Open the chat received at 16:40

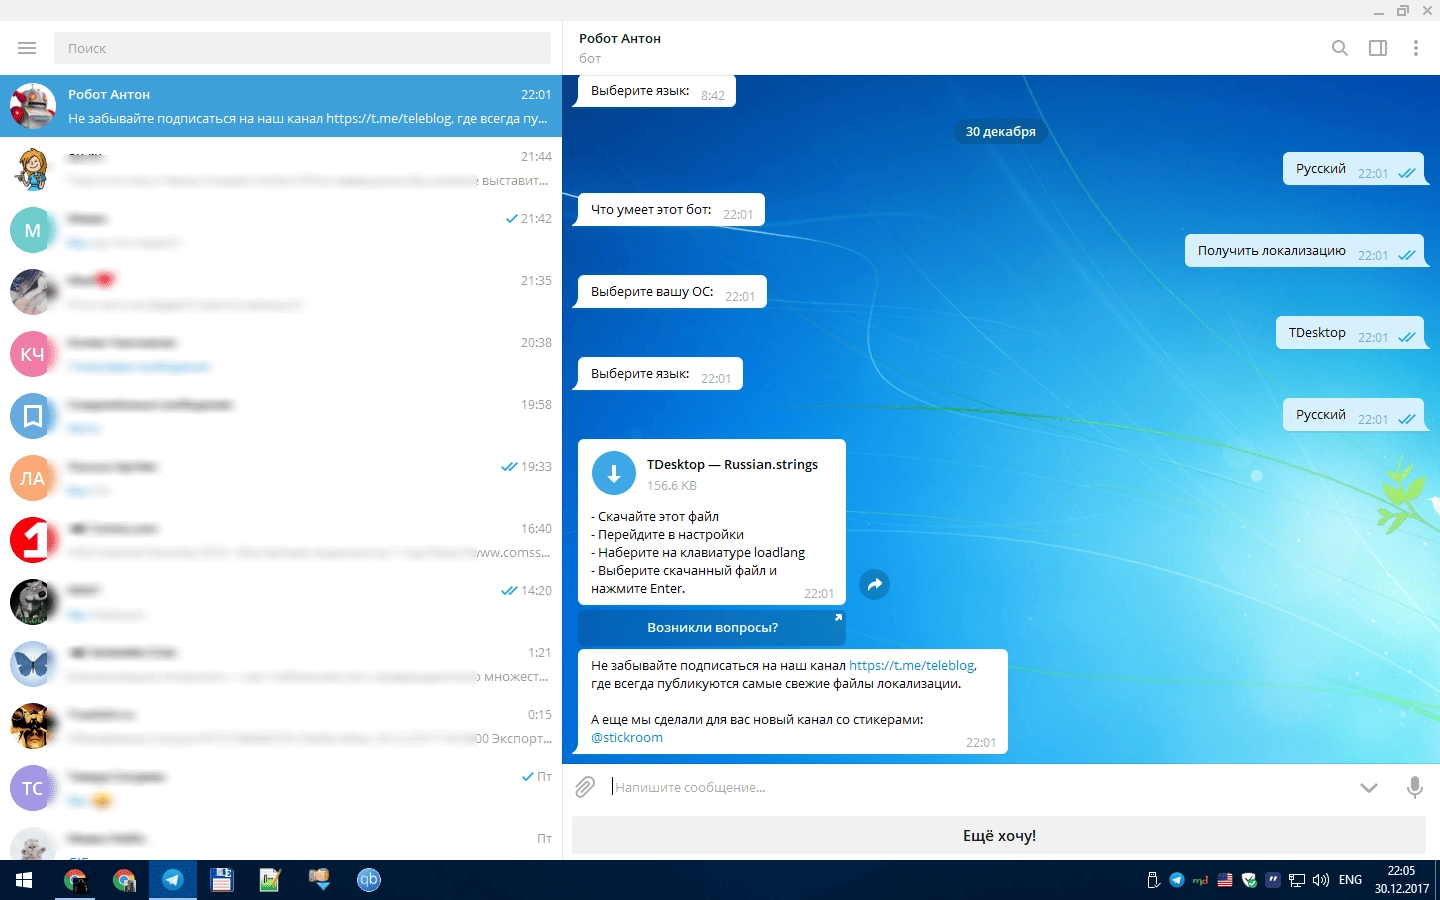click(x=281, y=540)
